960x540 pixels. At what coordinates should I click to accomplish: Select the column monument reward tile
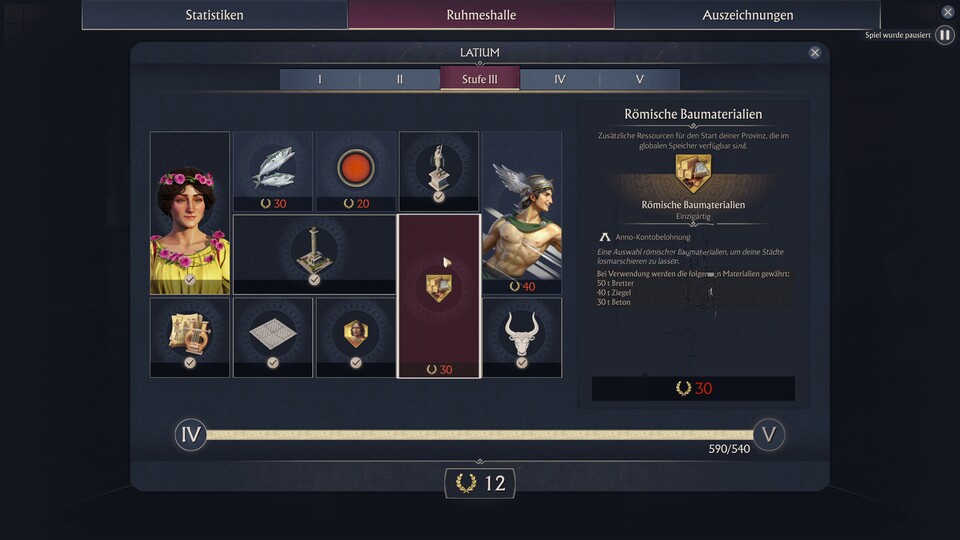coord(315,254)
